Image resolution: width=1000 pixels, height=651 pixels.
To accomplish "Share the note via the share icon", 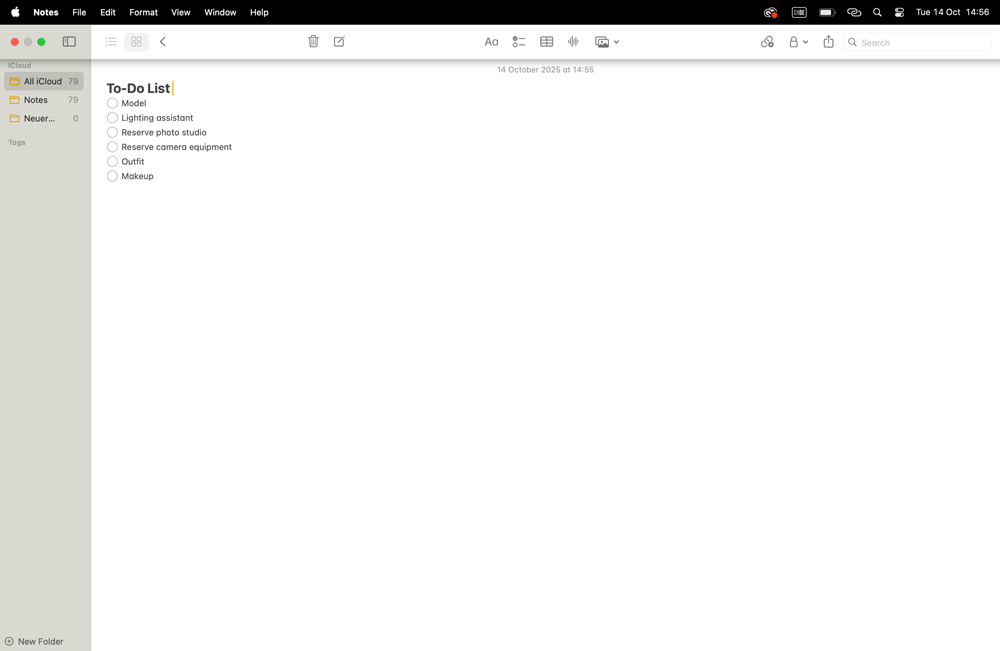I will tap(828, 41).
